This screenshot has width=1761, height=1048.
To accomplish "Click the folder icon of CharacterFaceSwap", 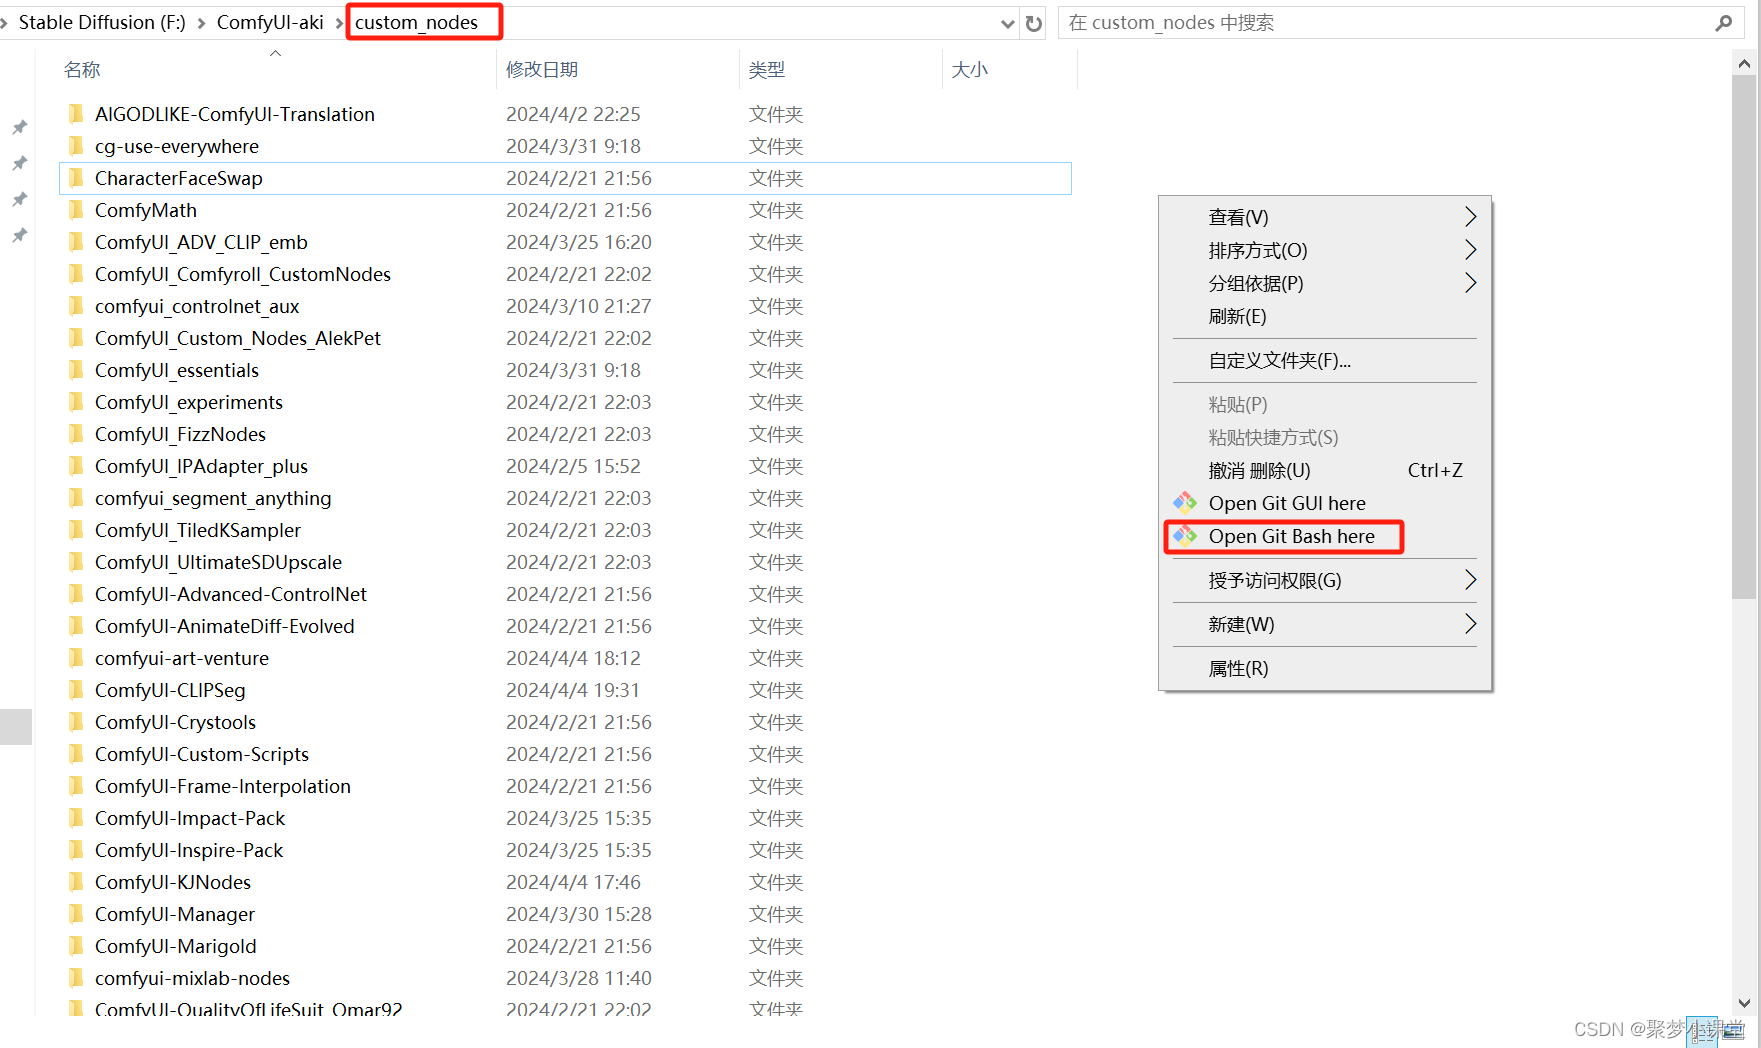I will coord(76,178).
